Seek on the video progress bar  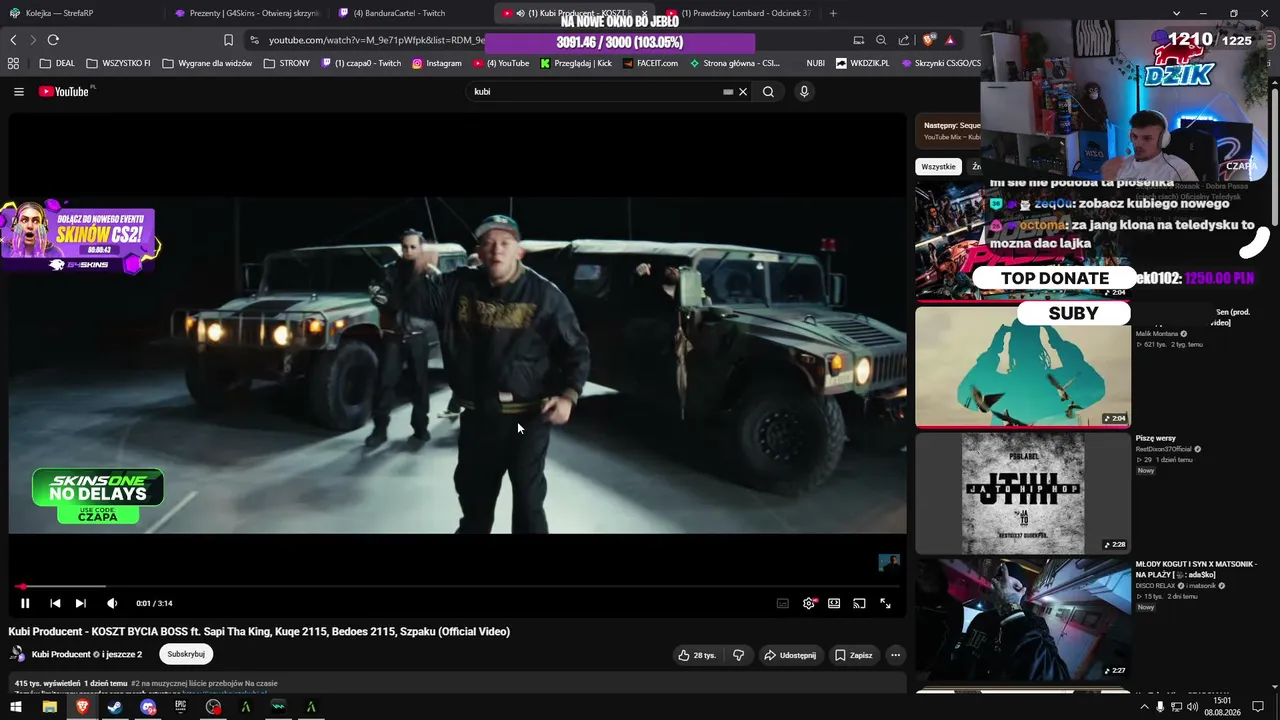458,586
